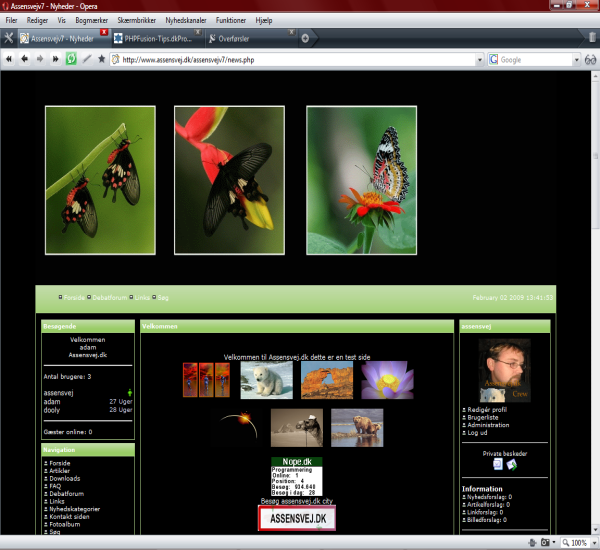
Task: Open the rock arch thumbnail
Action: click(x=327, y=380)
